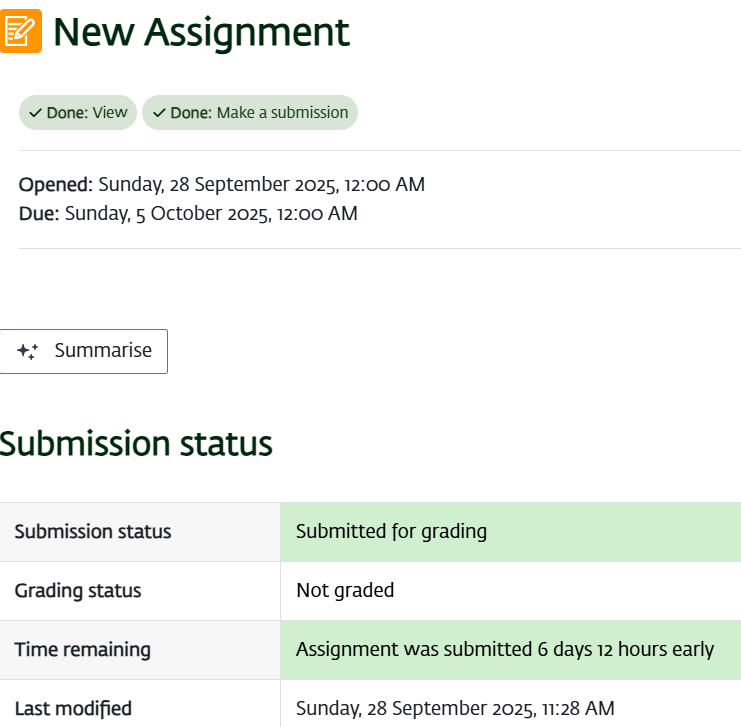Click the orange assignment icon
Image resolution: width=741 pixels, height=727 pixels.
[x=20, y=30]
